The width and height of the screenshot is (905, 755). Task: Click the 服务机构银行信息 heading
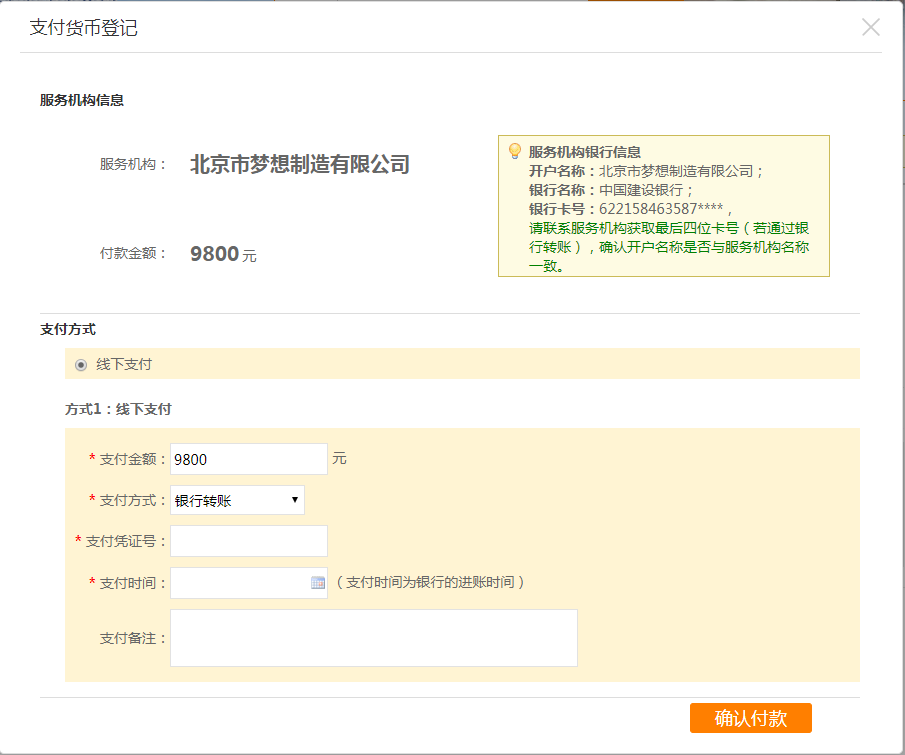click(585, 152)
